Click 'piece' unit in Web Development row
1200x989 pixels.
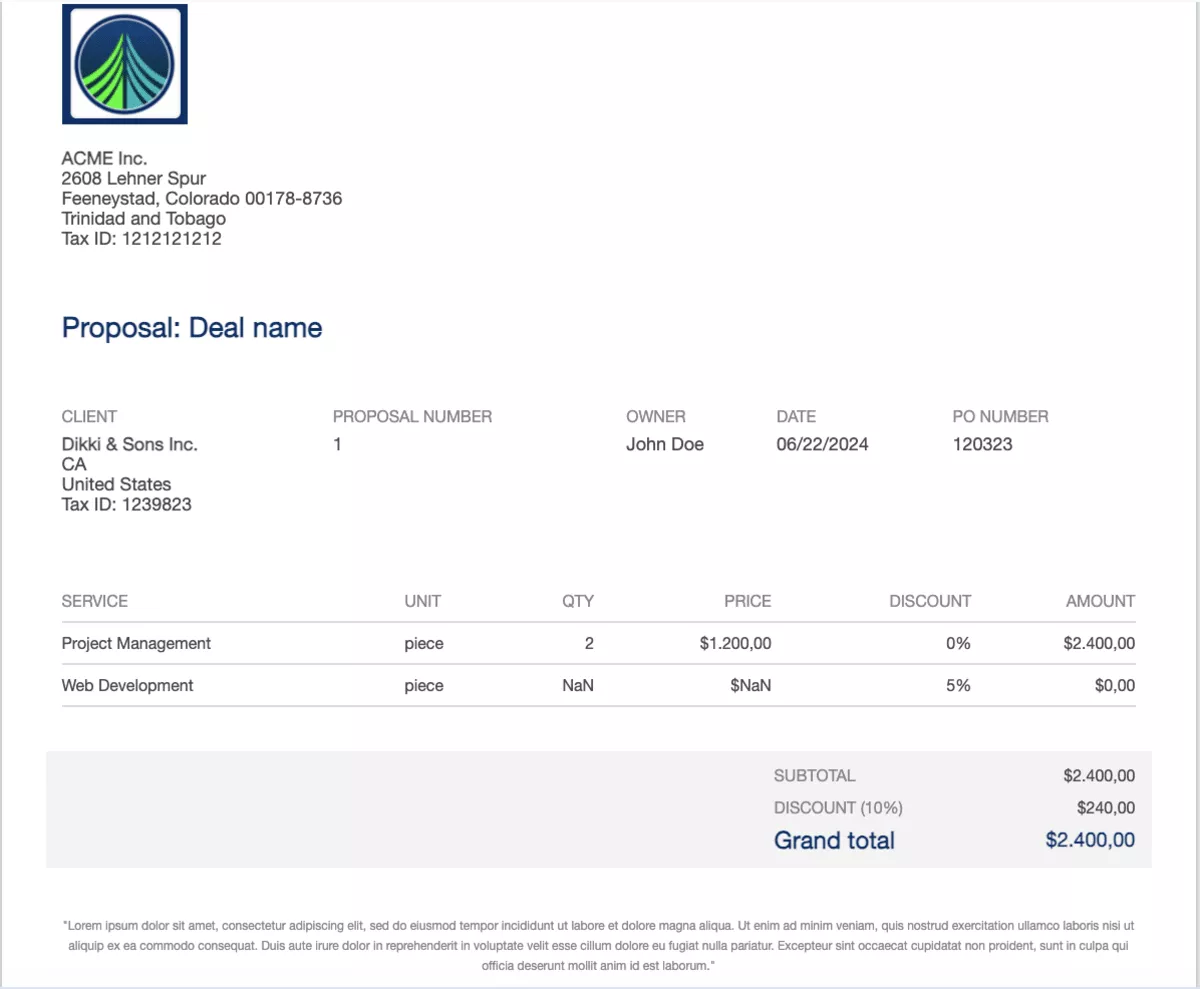[x=424, y=685]
